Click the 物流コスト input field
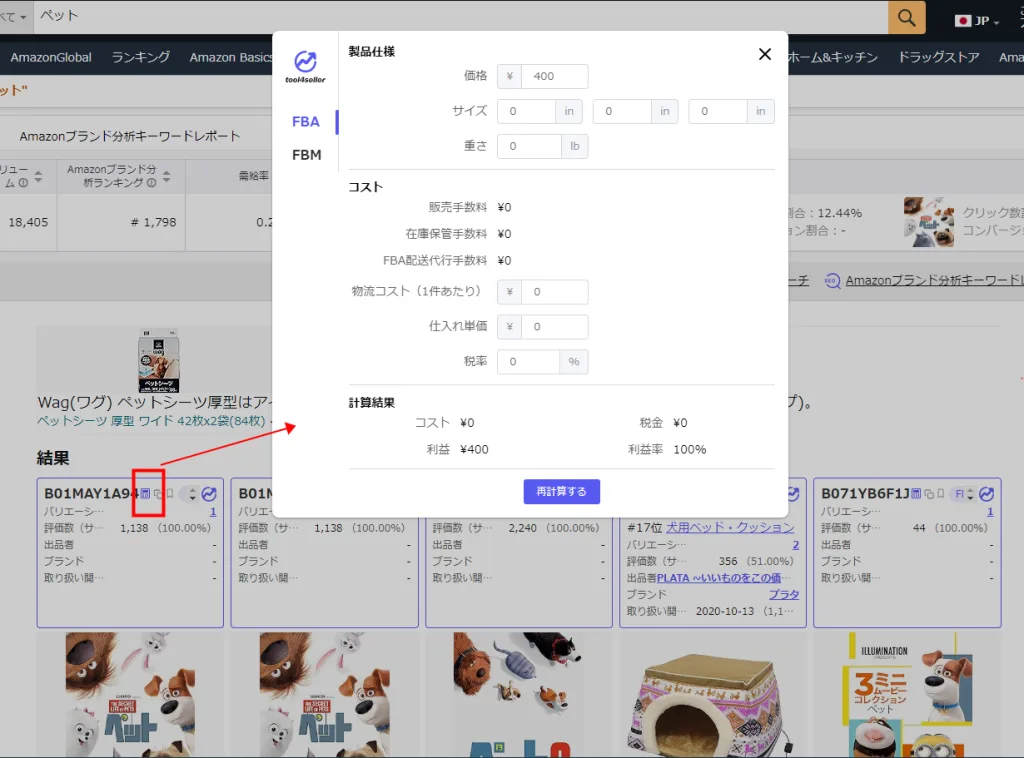Screen dimensions: 1024x758 click(x=554, y=292)
